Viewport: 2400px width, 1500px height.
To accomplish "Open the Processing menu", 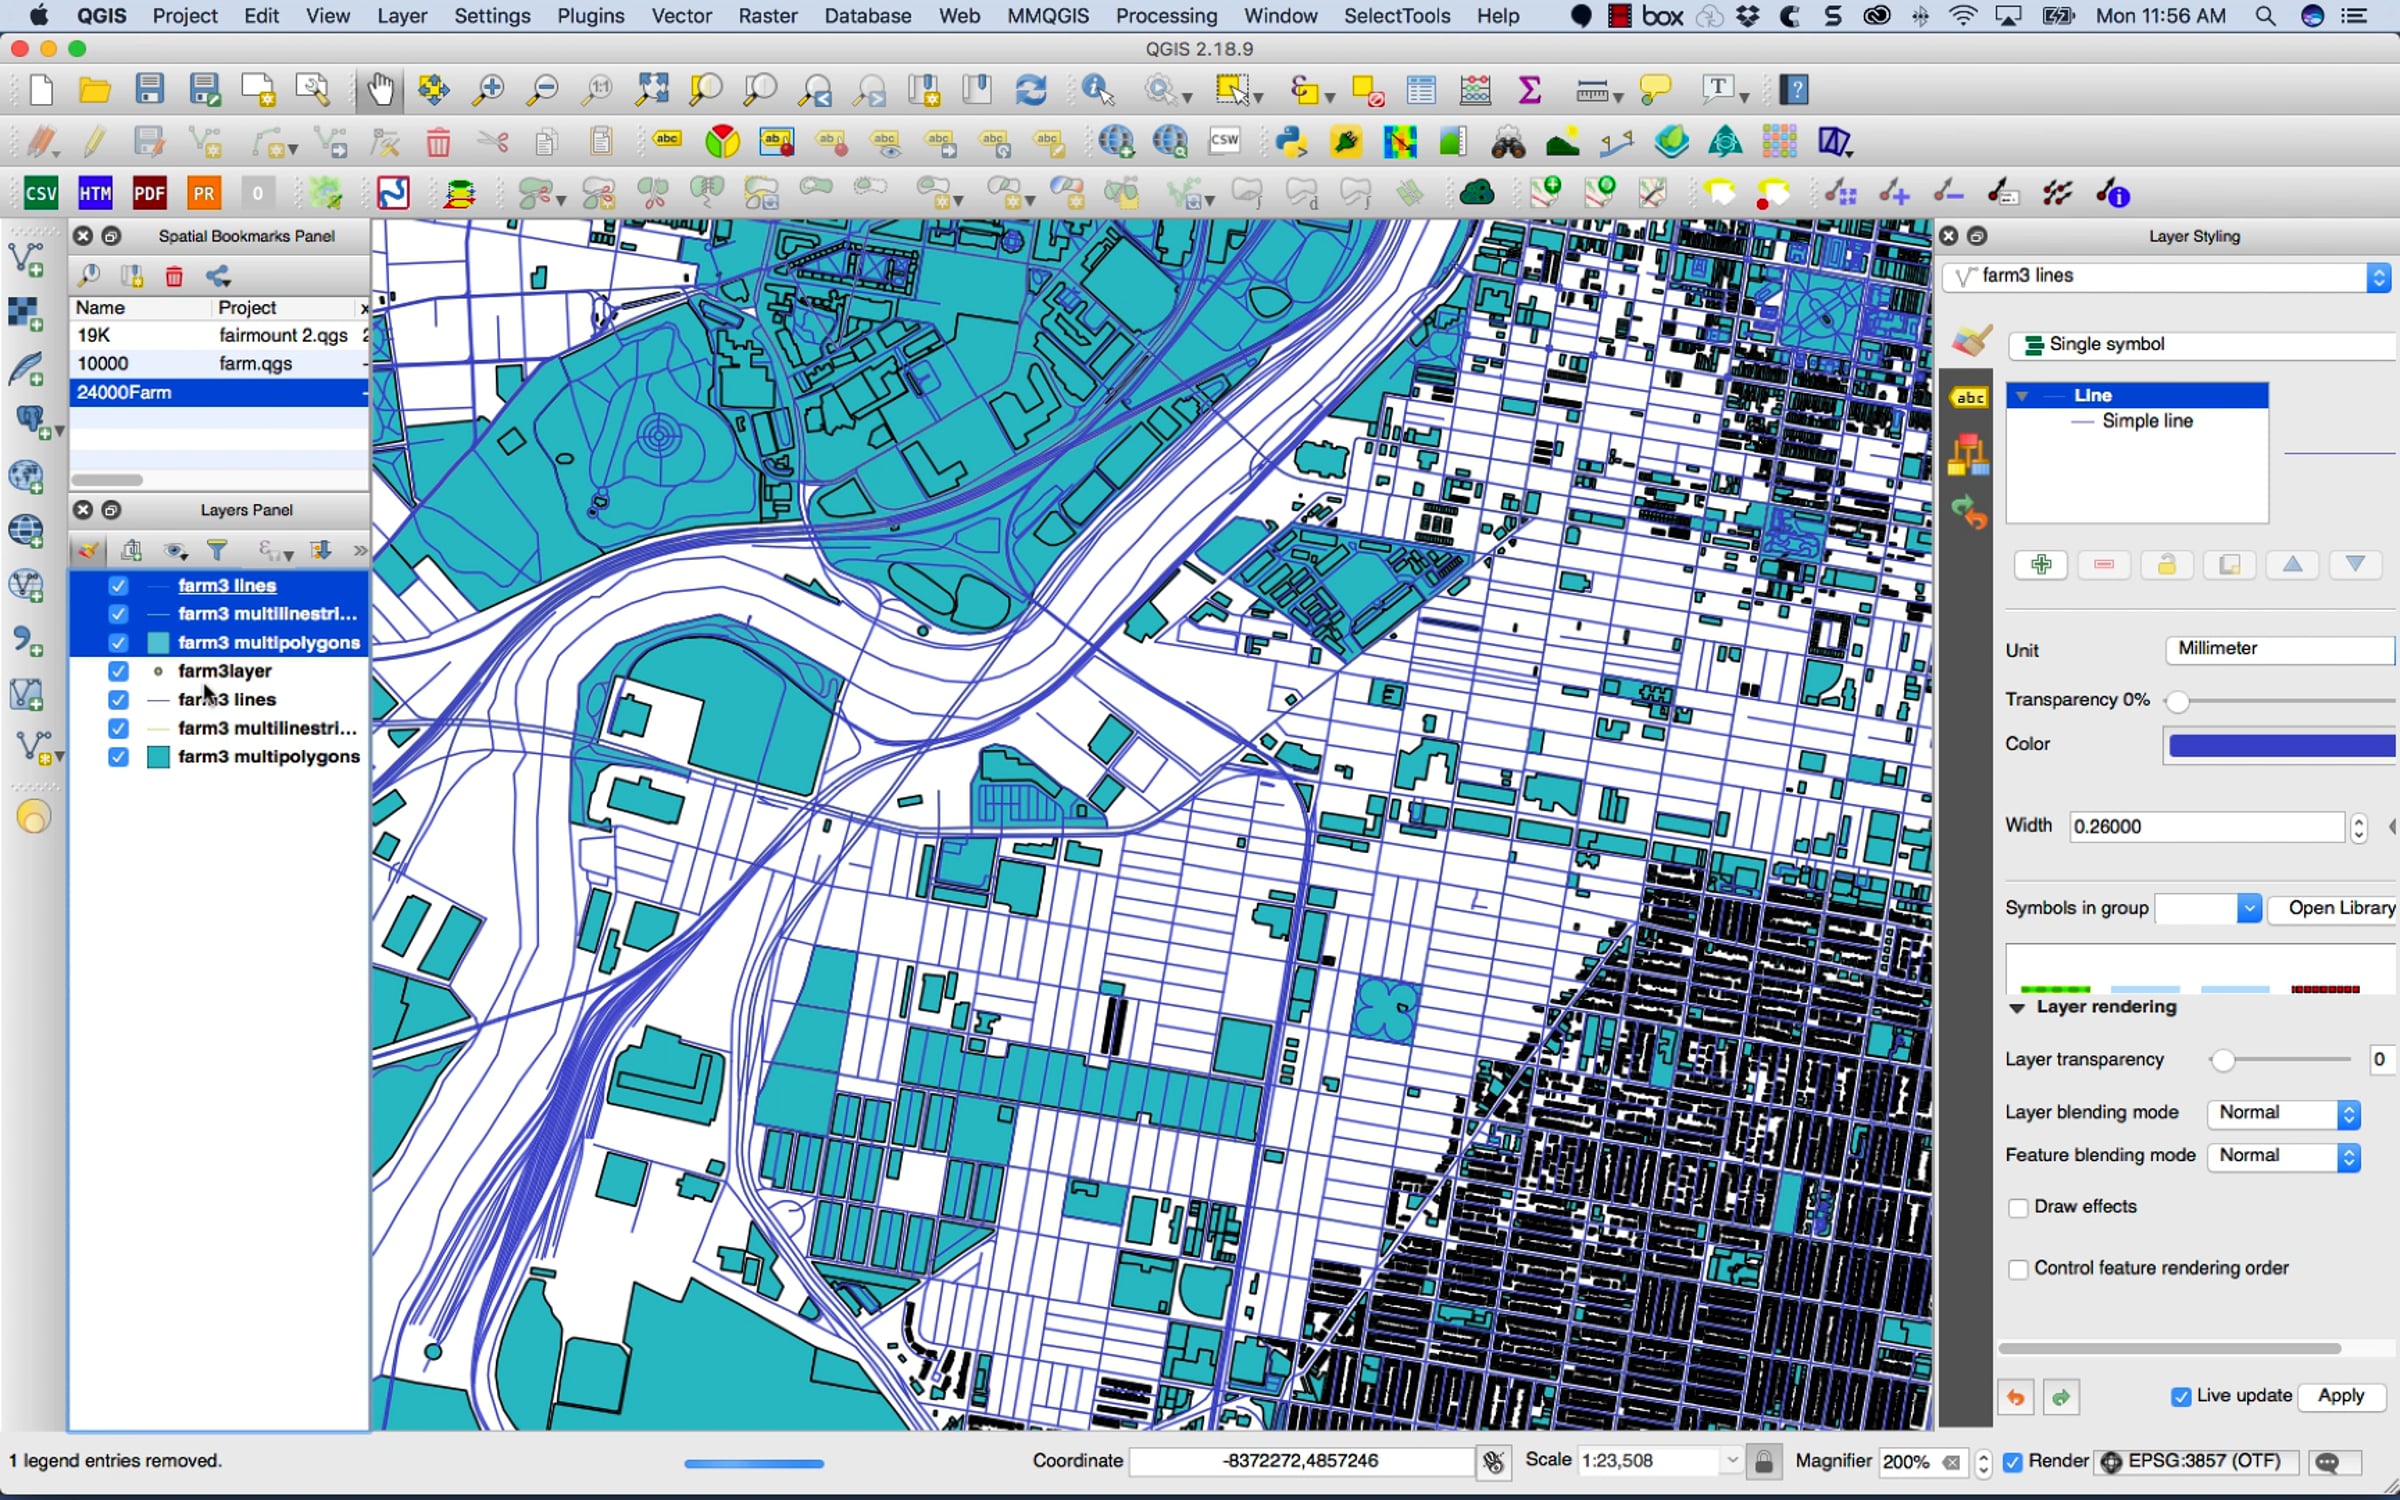I will [x=1166, y=16].
